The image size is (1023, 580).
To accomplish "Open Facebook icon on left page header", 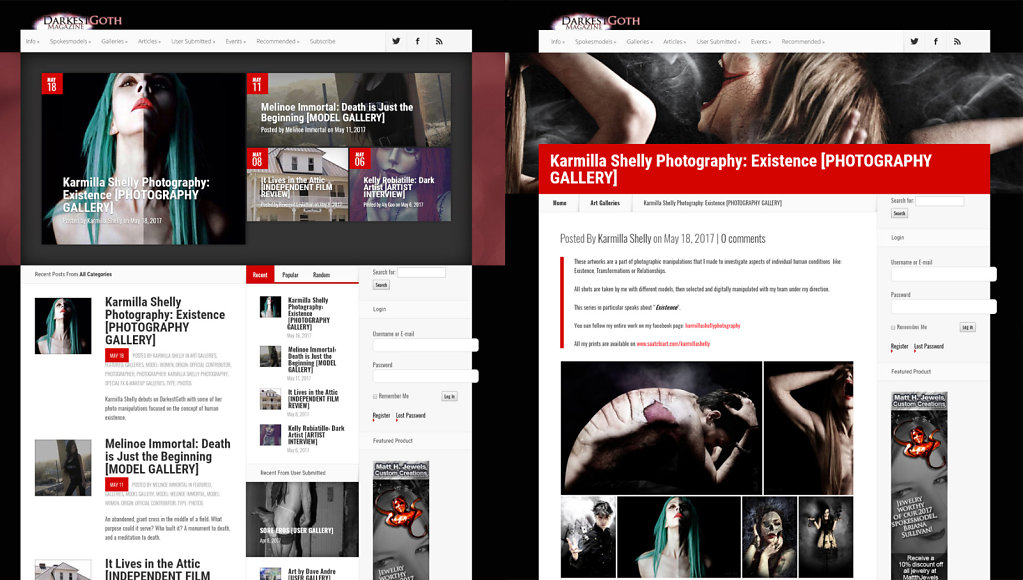I will (418, 41).
